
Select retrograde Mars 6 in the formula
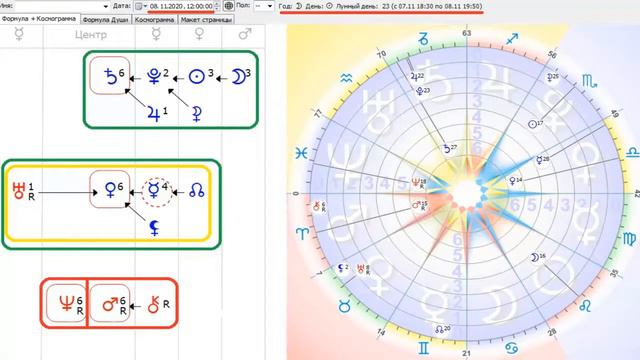pyautogui.click(x=111, y=304)
